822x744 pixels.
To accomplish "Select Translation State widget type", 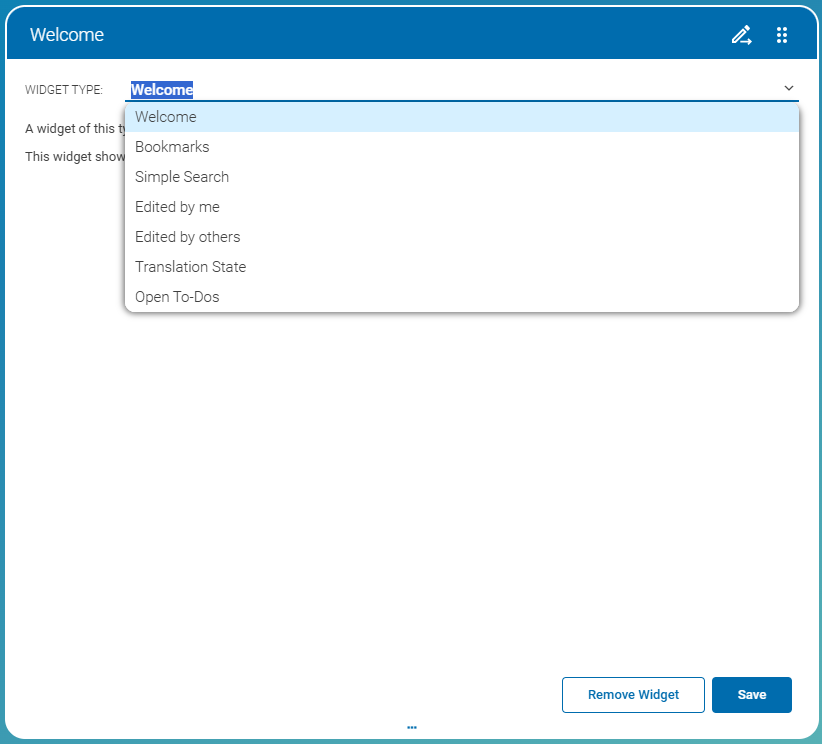I will click(190, 267).
